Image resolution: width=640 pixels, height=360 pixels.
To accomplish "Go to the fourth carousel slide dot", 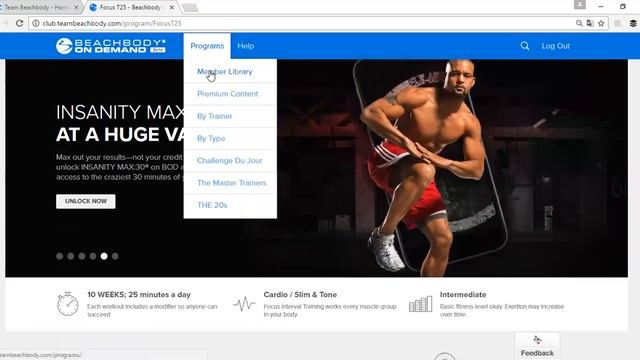I will [x=93, y=256].
